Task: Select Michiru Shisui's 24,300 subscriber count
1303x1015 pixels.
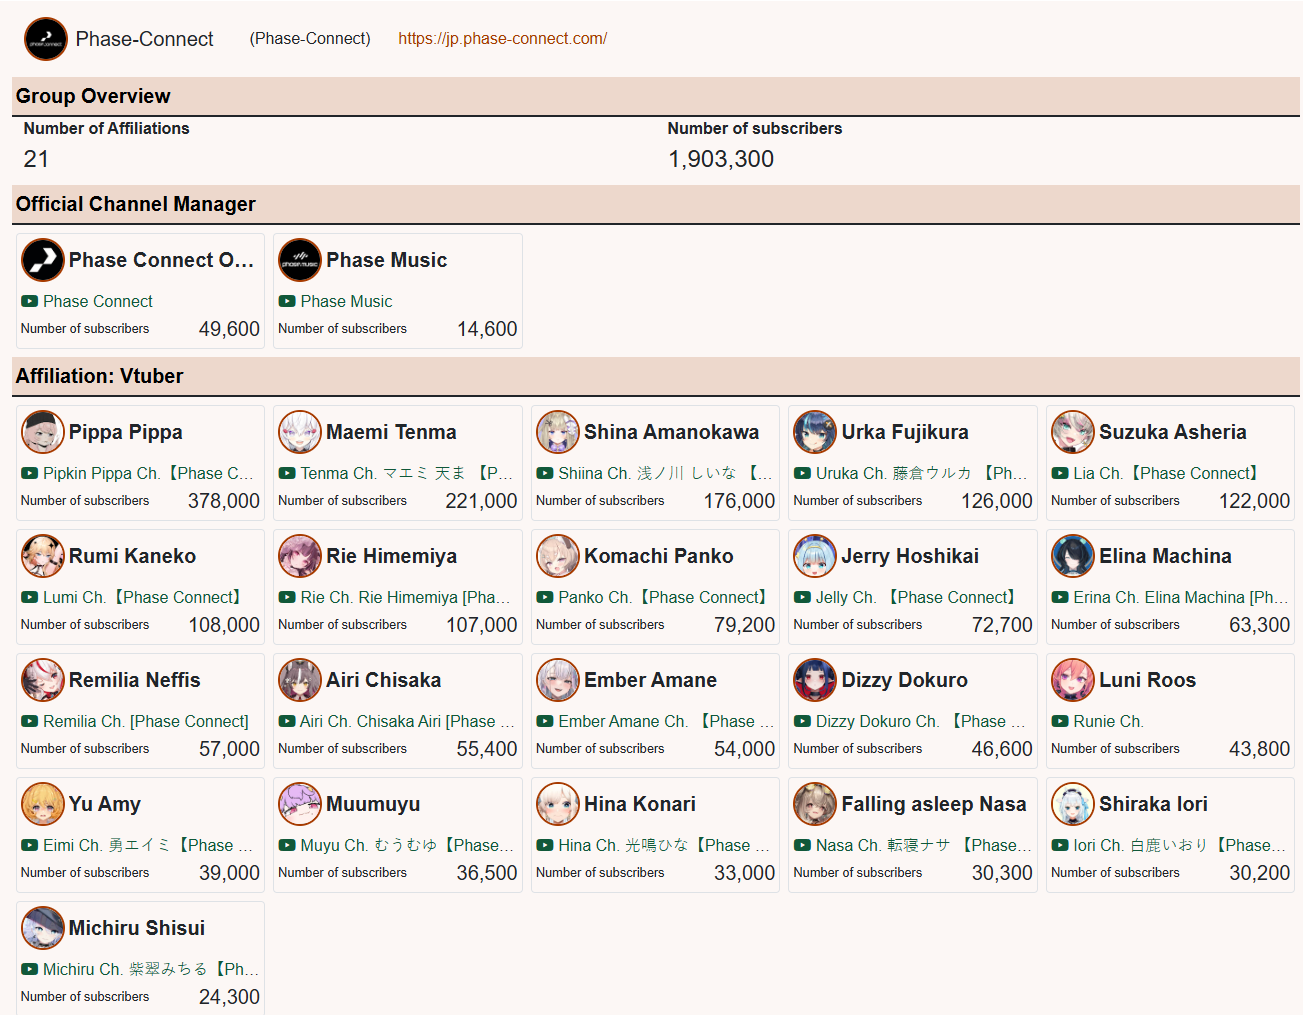Action: (x=229, y=997)
